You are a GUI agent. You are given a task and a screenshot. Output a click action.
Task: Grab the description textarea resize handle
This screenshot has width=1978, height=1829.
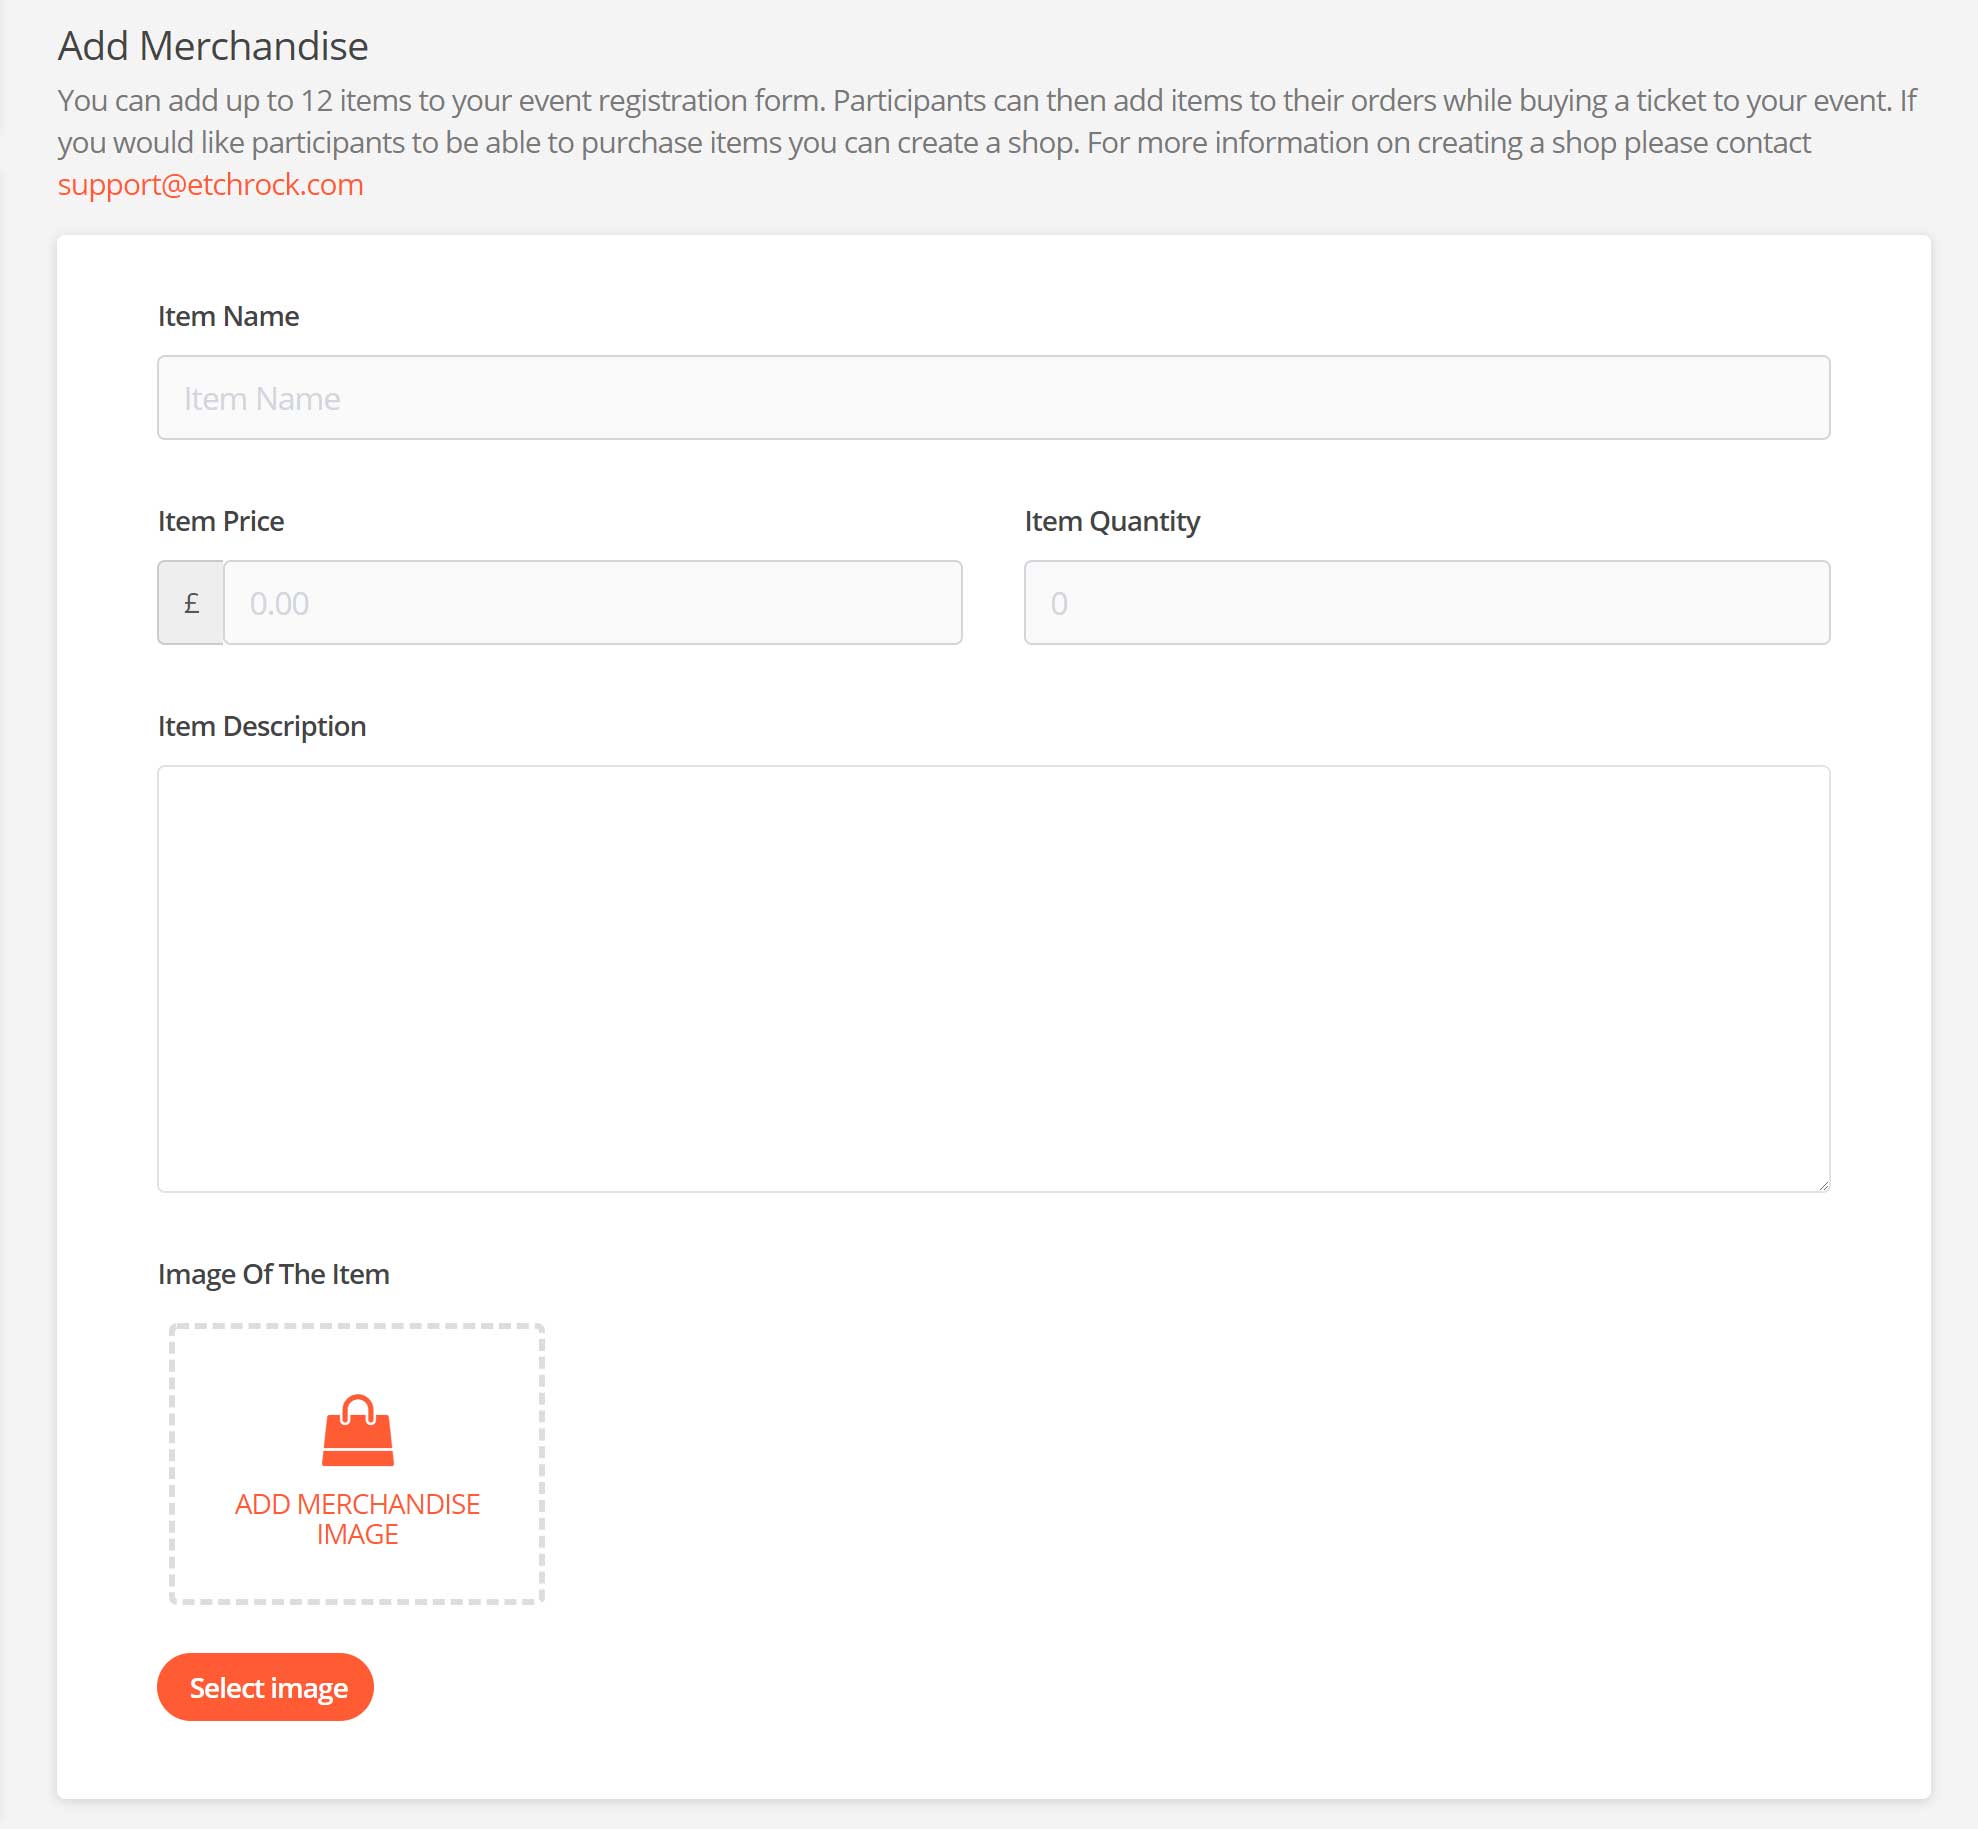pyautogui.click(x=1823, y=1185)
